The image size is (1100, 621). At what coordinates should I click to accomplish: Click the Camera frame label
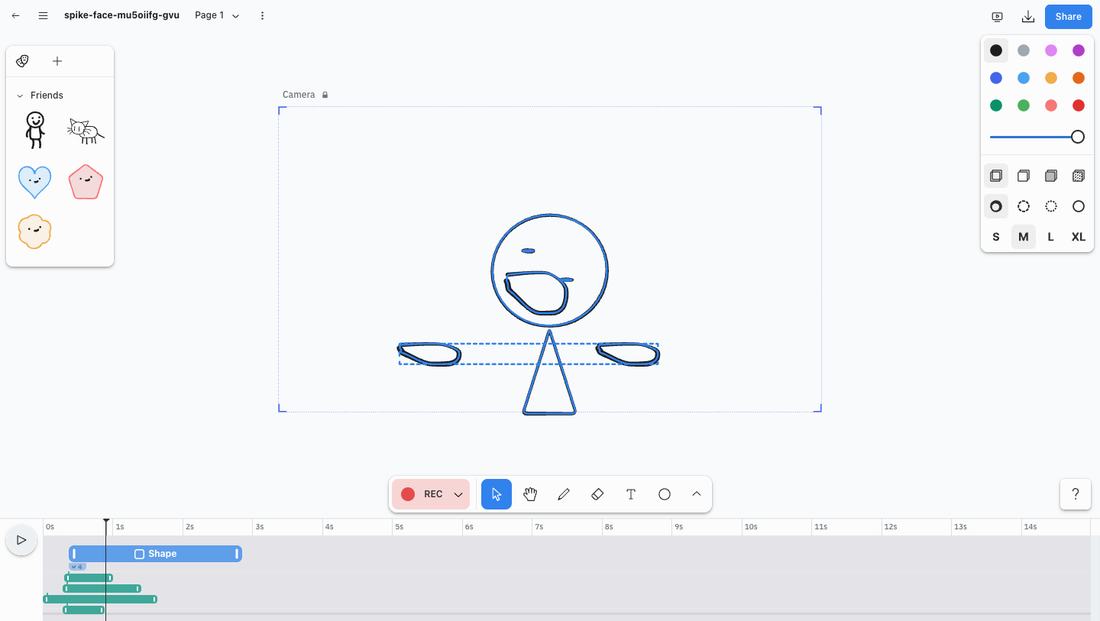click(299, 95)
